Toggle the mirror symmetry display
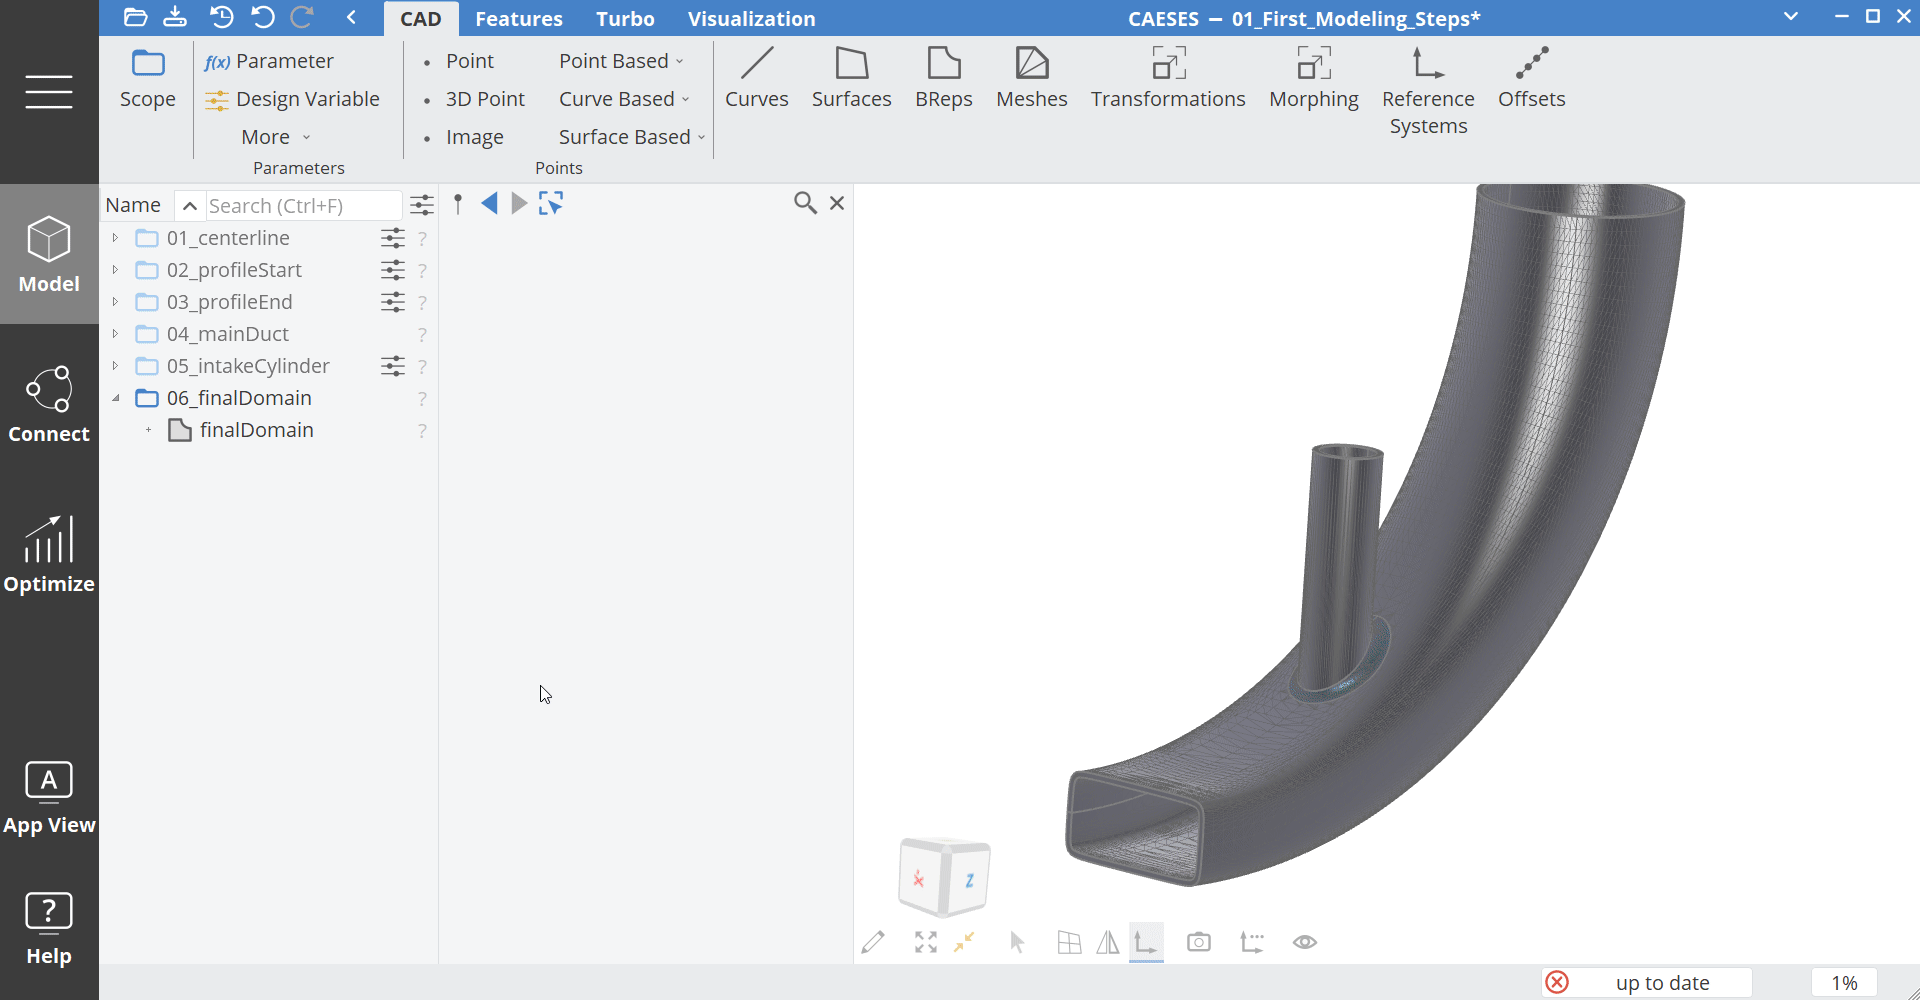The height and width of the screenshot is (1000, 1920). (x=1108, y=942)
